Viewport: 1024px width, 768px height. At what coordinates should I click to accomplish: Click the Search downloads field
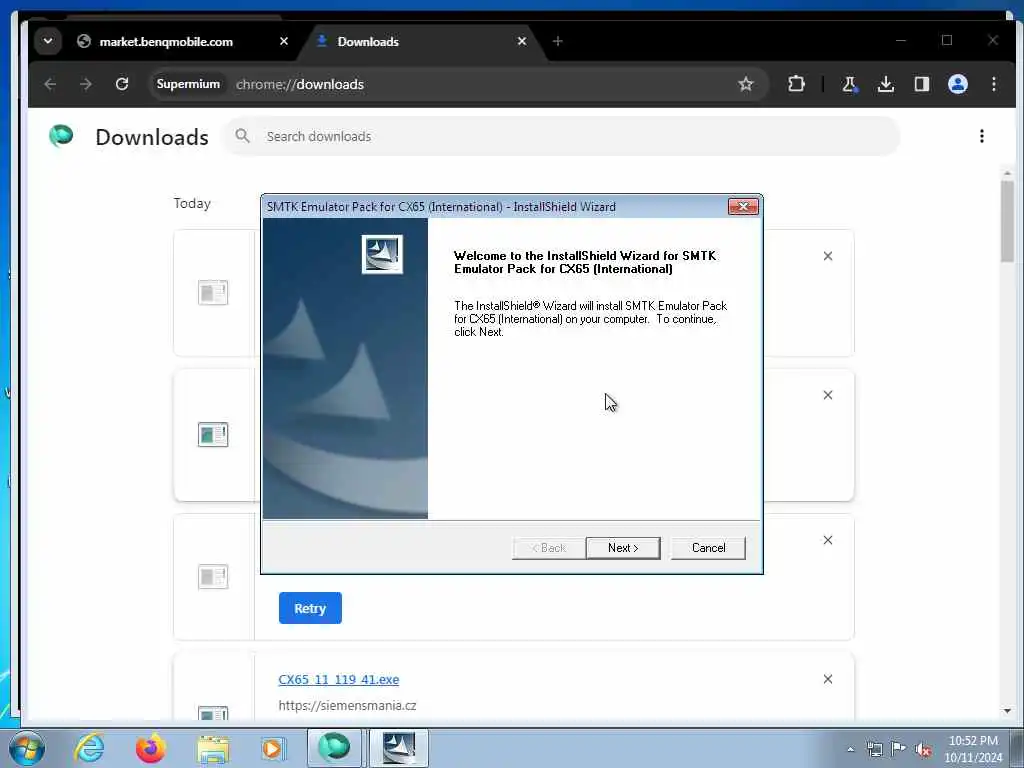click(562, 136)
